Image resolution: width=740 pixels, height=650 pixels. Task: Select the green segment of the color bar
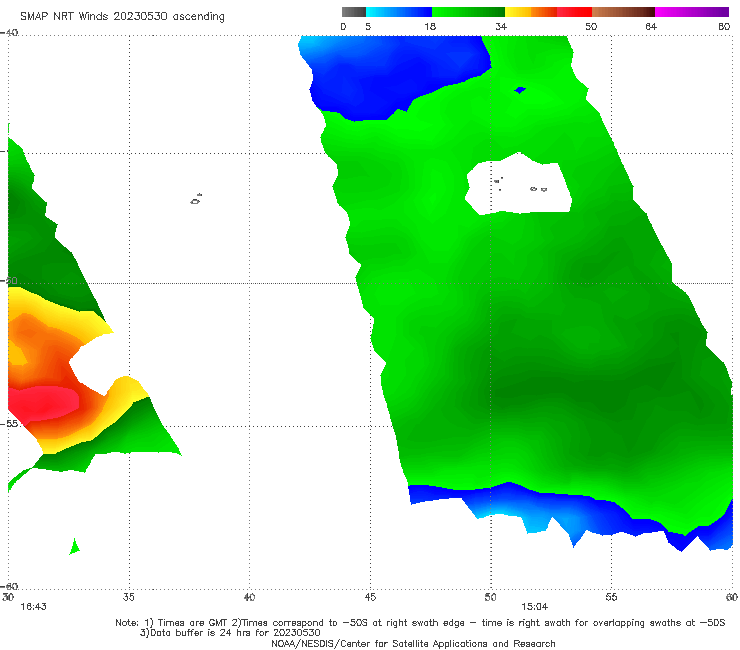(x=468, y=12)
